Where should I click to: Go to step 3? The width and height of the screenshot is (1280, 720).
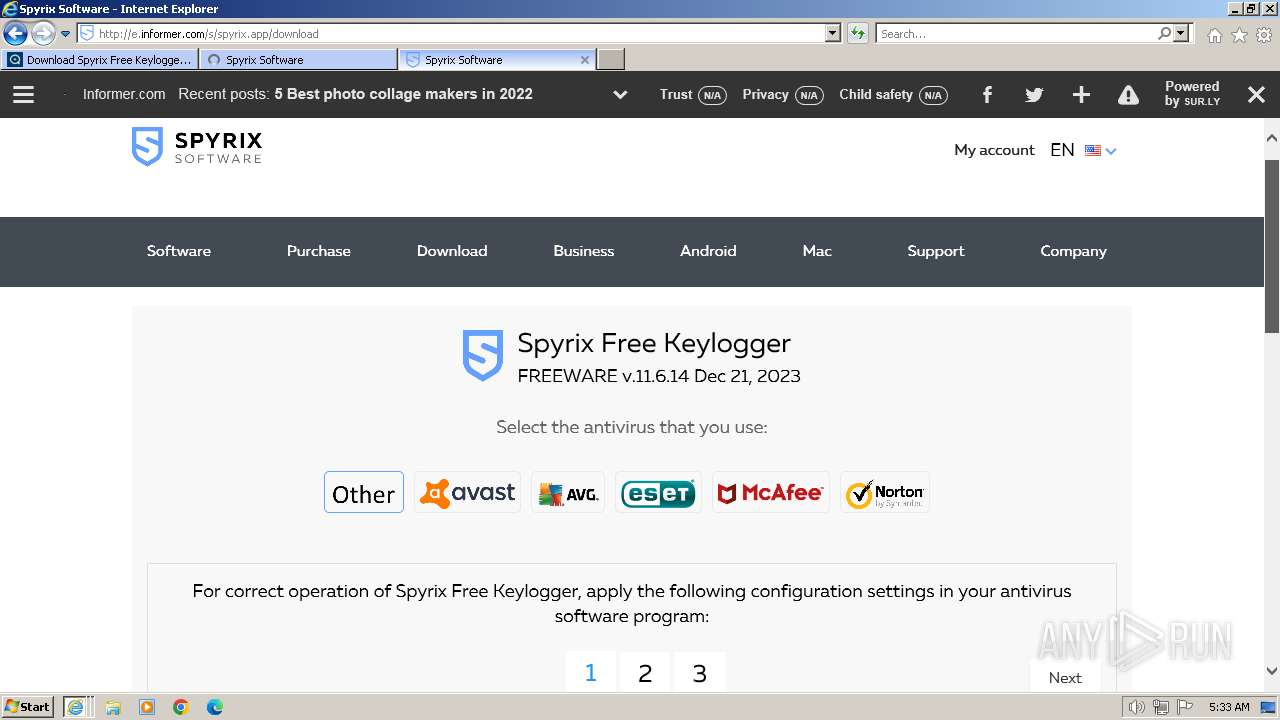(x=700, y=672)
